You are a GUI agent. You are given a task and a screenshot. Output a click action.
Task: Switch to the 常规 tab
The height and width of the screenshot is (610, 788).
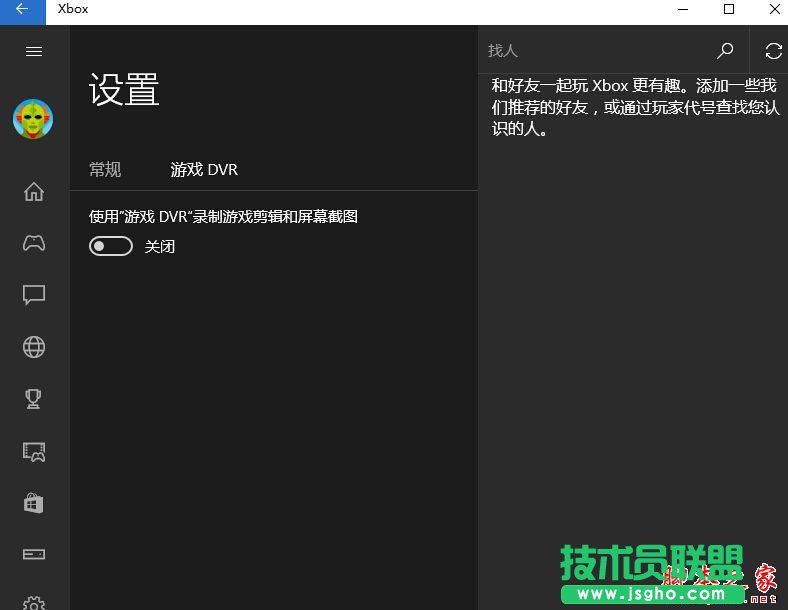[x=105, y=170]
